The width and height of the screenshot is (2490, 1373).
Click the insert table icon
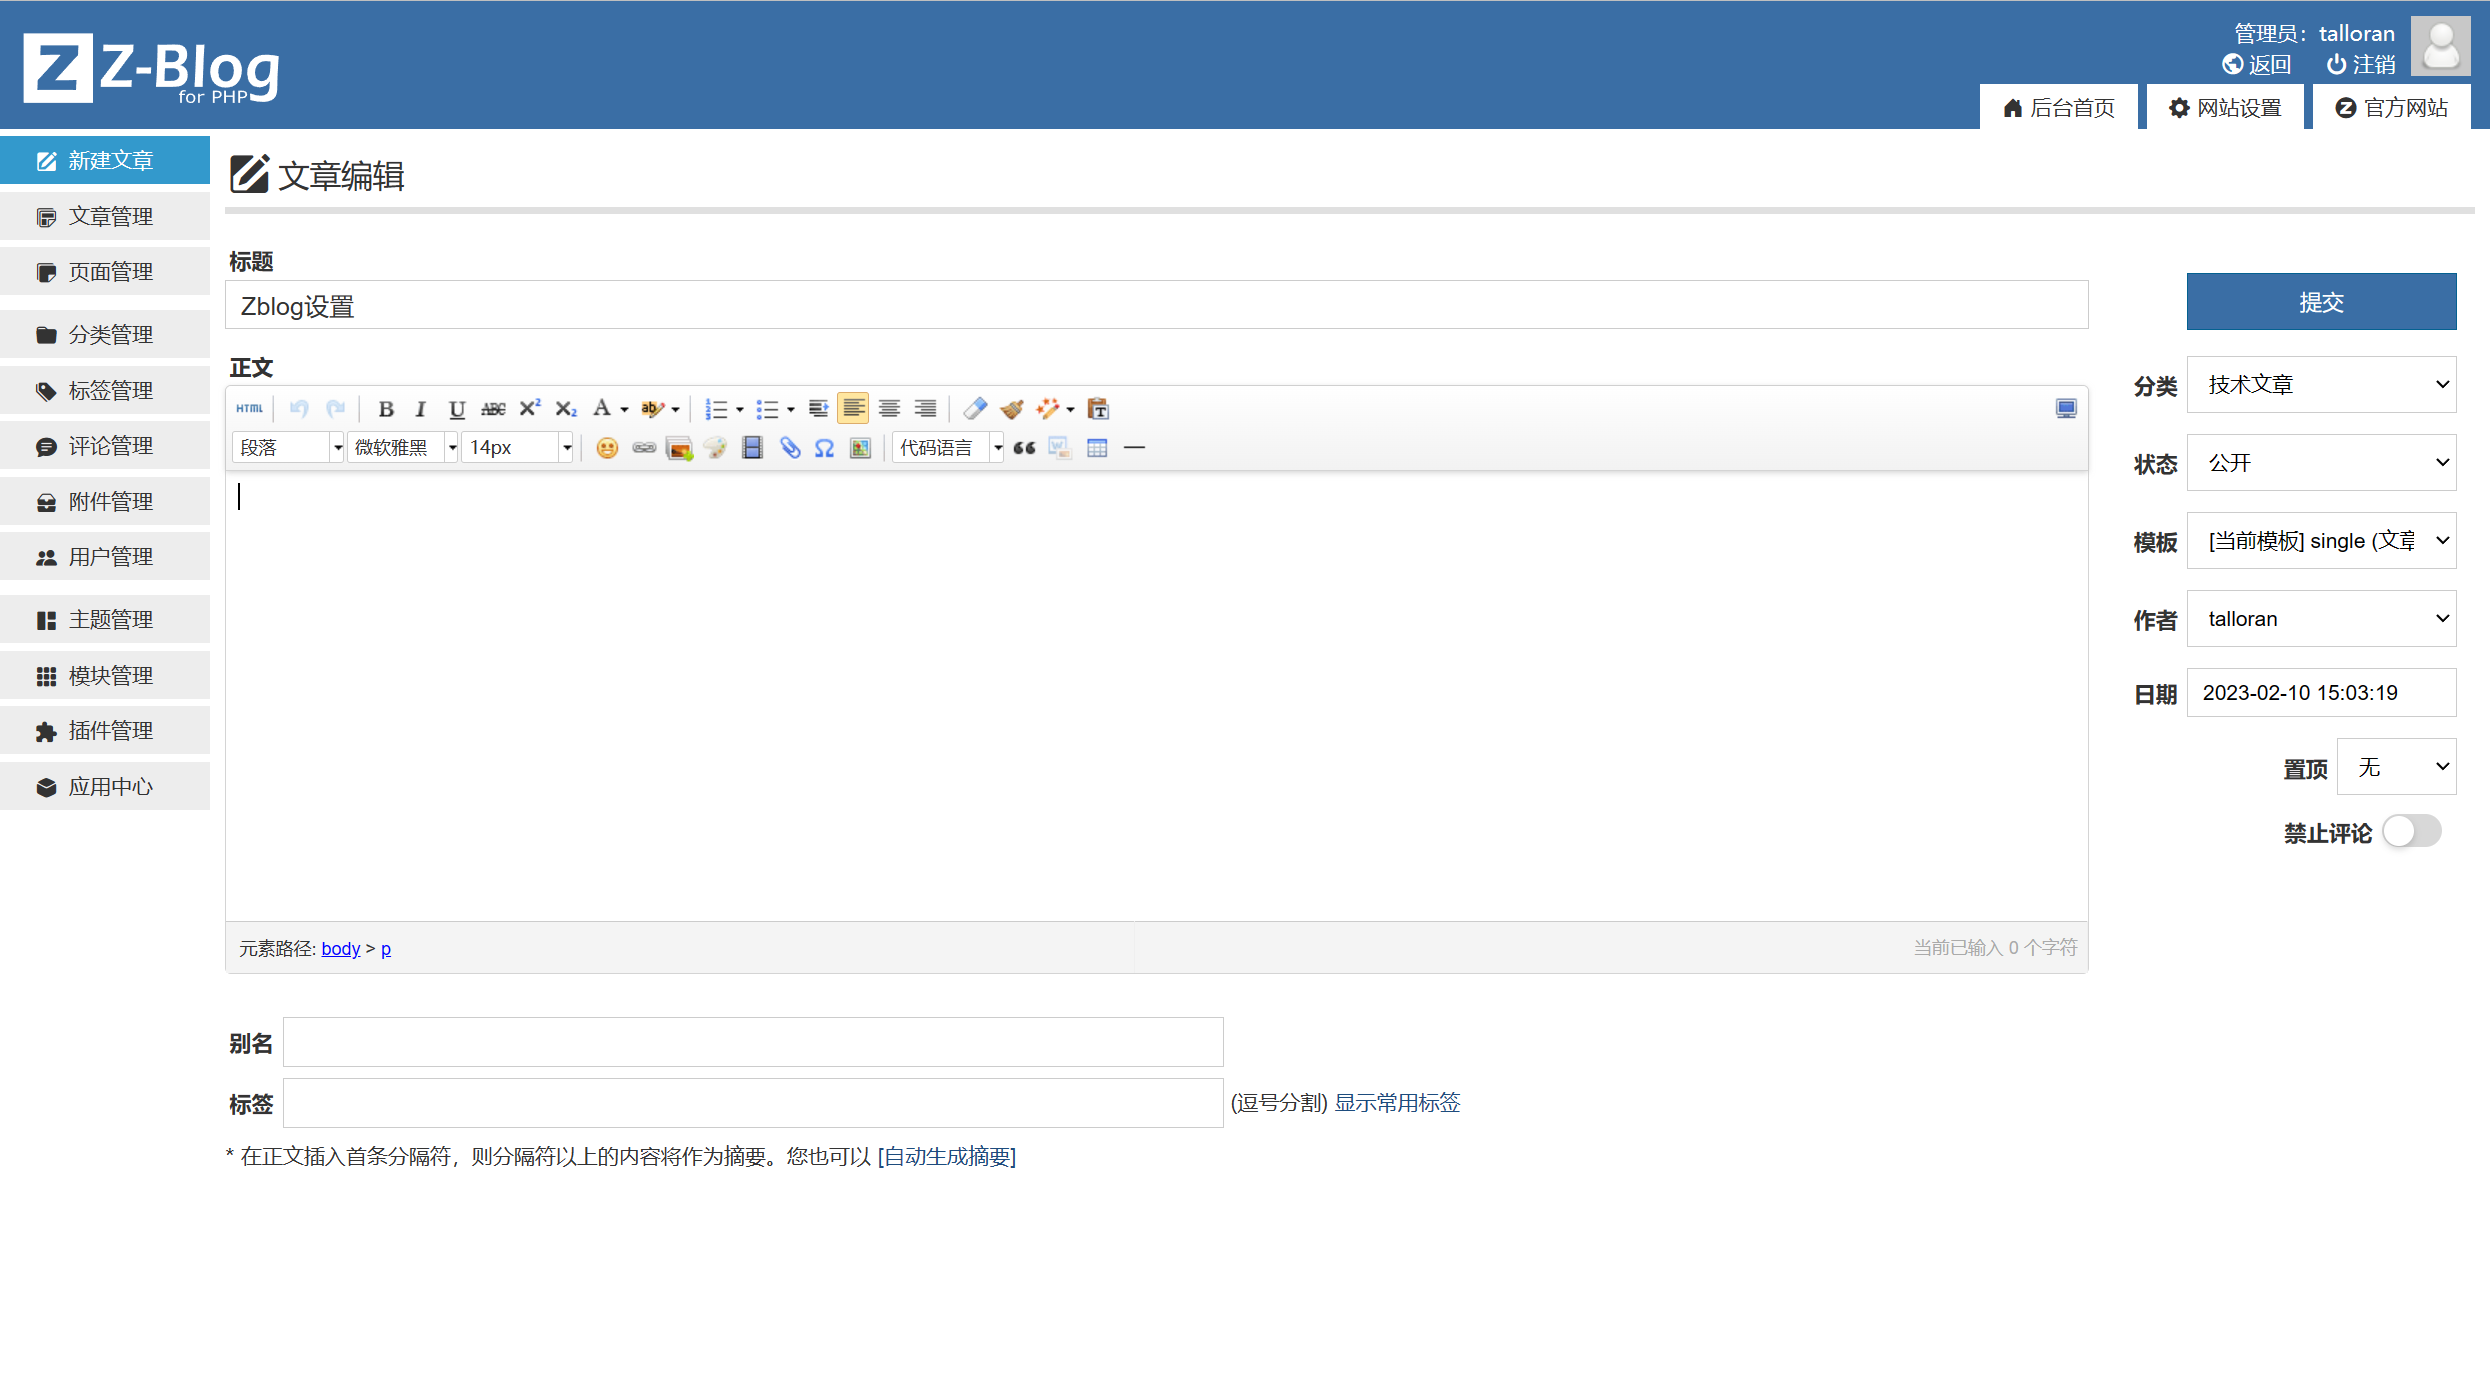pos(1097,448)
